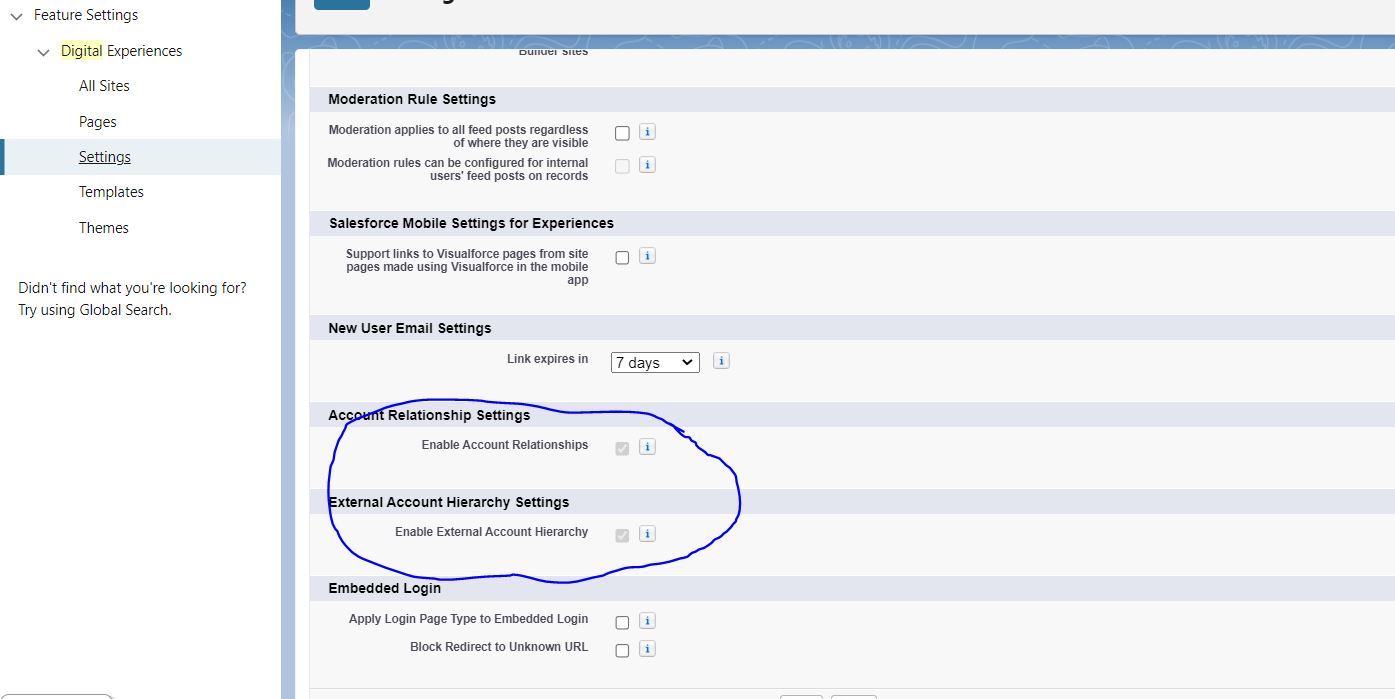Open All Sites in setup sidebar
The image size is (1395, 699).
point(104,86)
